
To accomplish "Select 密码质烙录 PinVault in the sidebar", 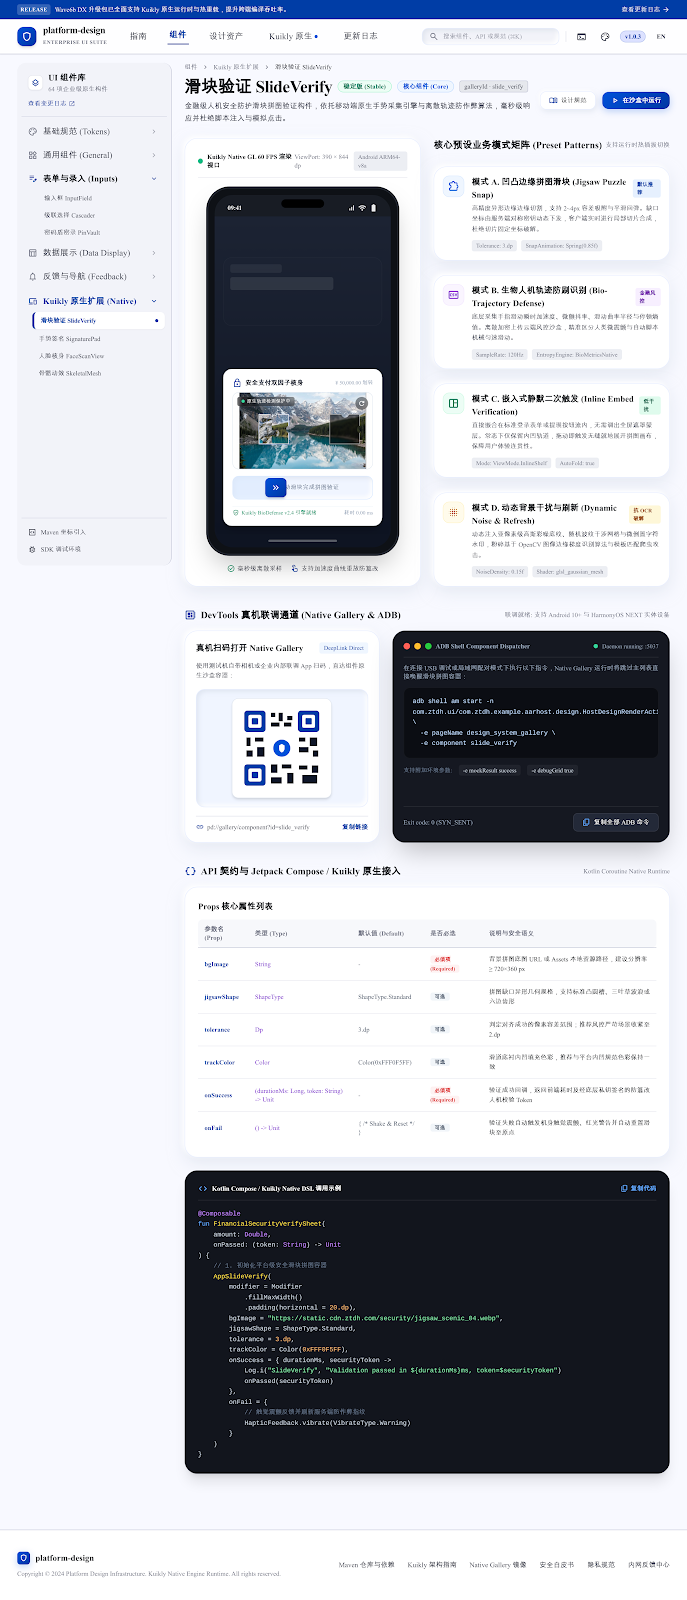I will (72, 232).
